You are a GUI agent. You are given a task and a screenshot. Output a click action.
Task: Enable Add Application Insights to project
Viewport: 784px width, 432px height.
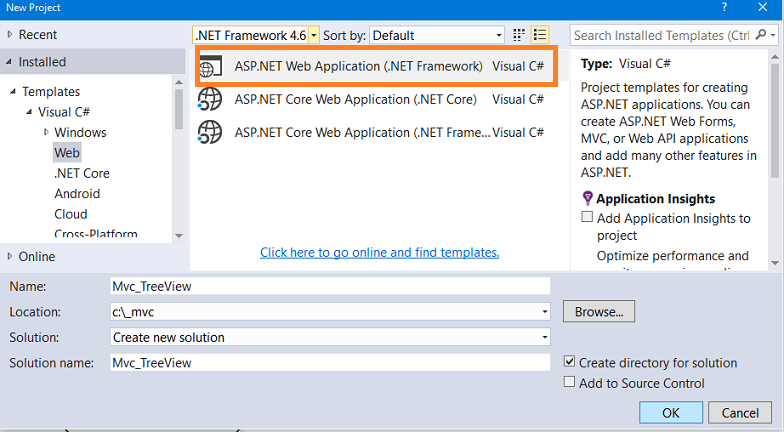pos(587,217)
